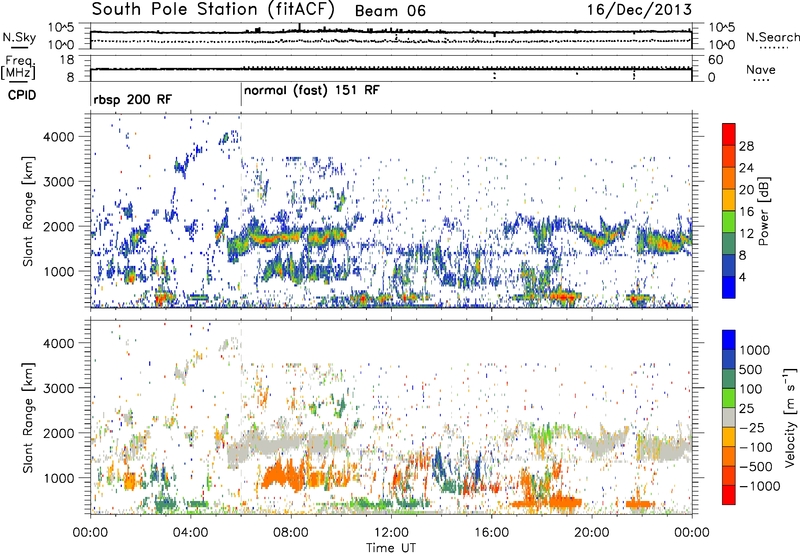Click the '08:00' time tick label
800x554 pixels.
pos(291,533)
